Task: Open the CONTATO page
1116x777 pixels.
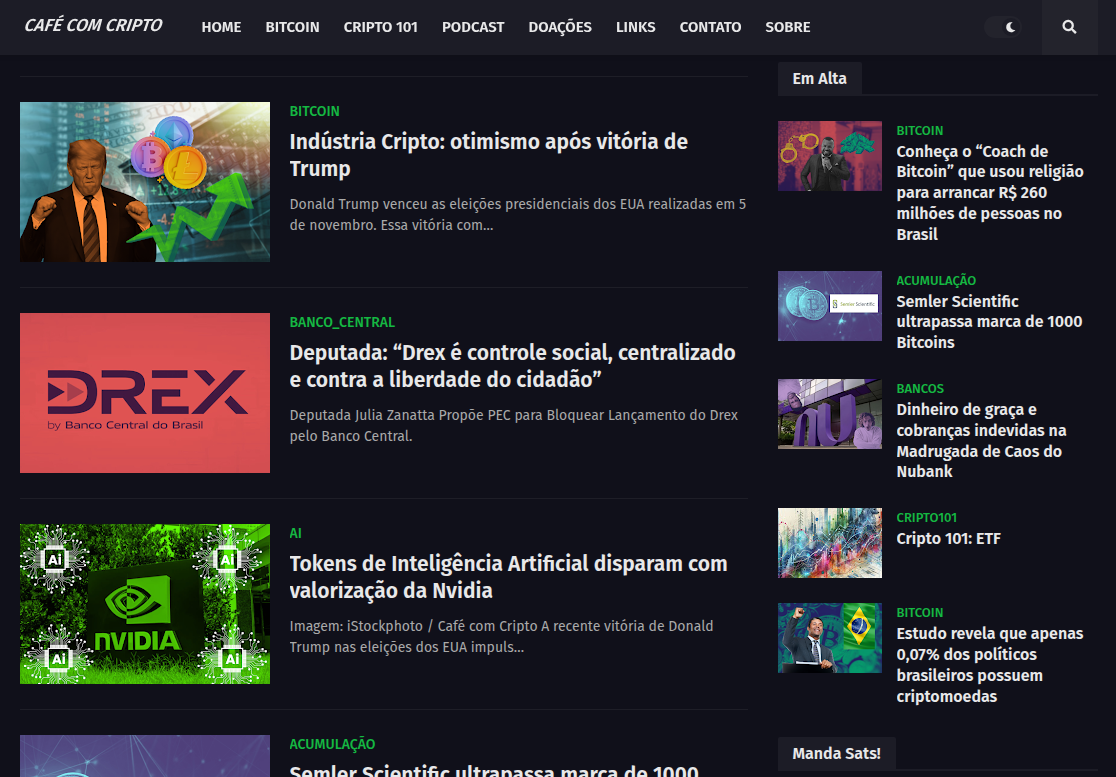Action: 710,27
